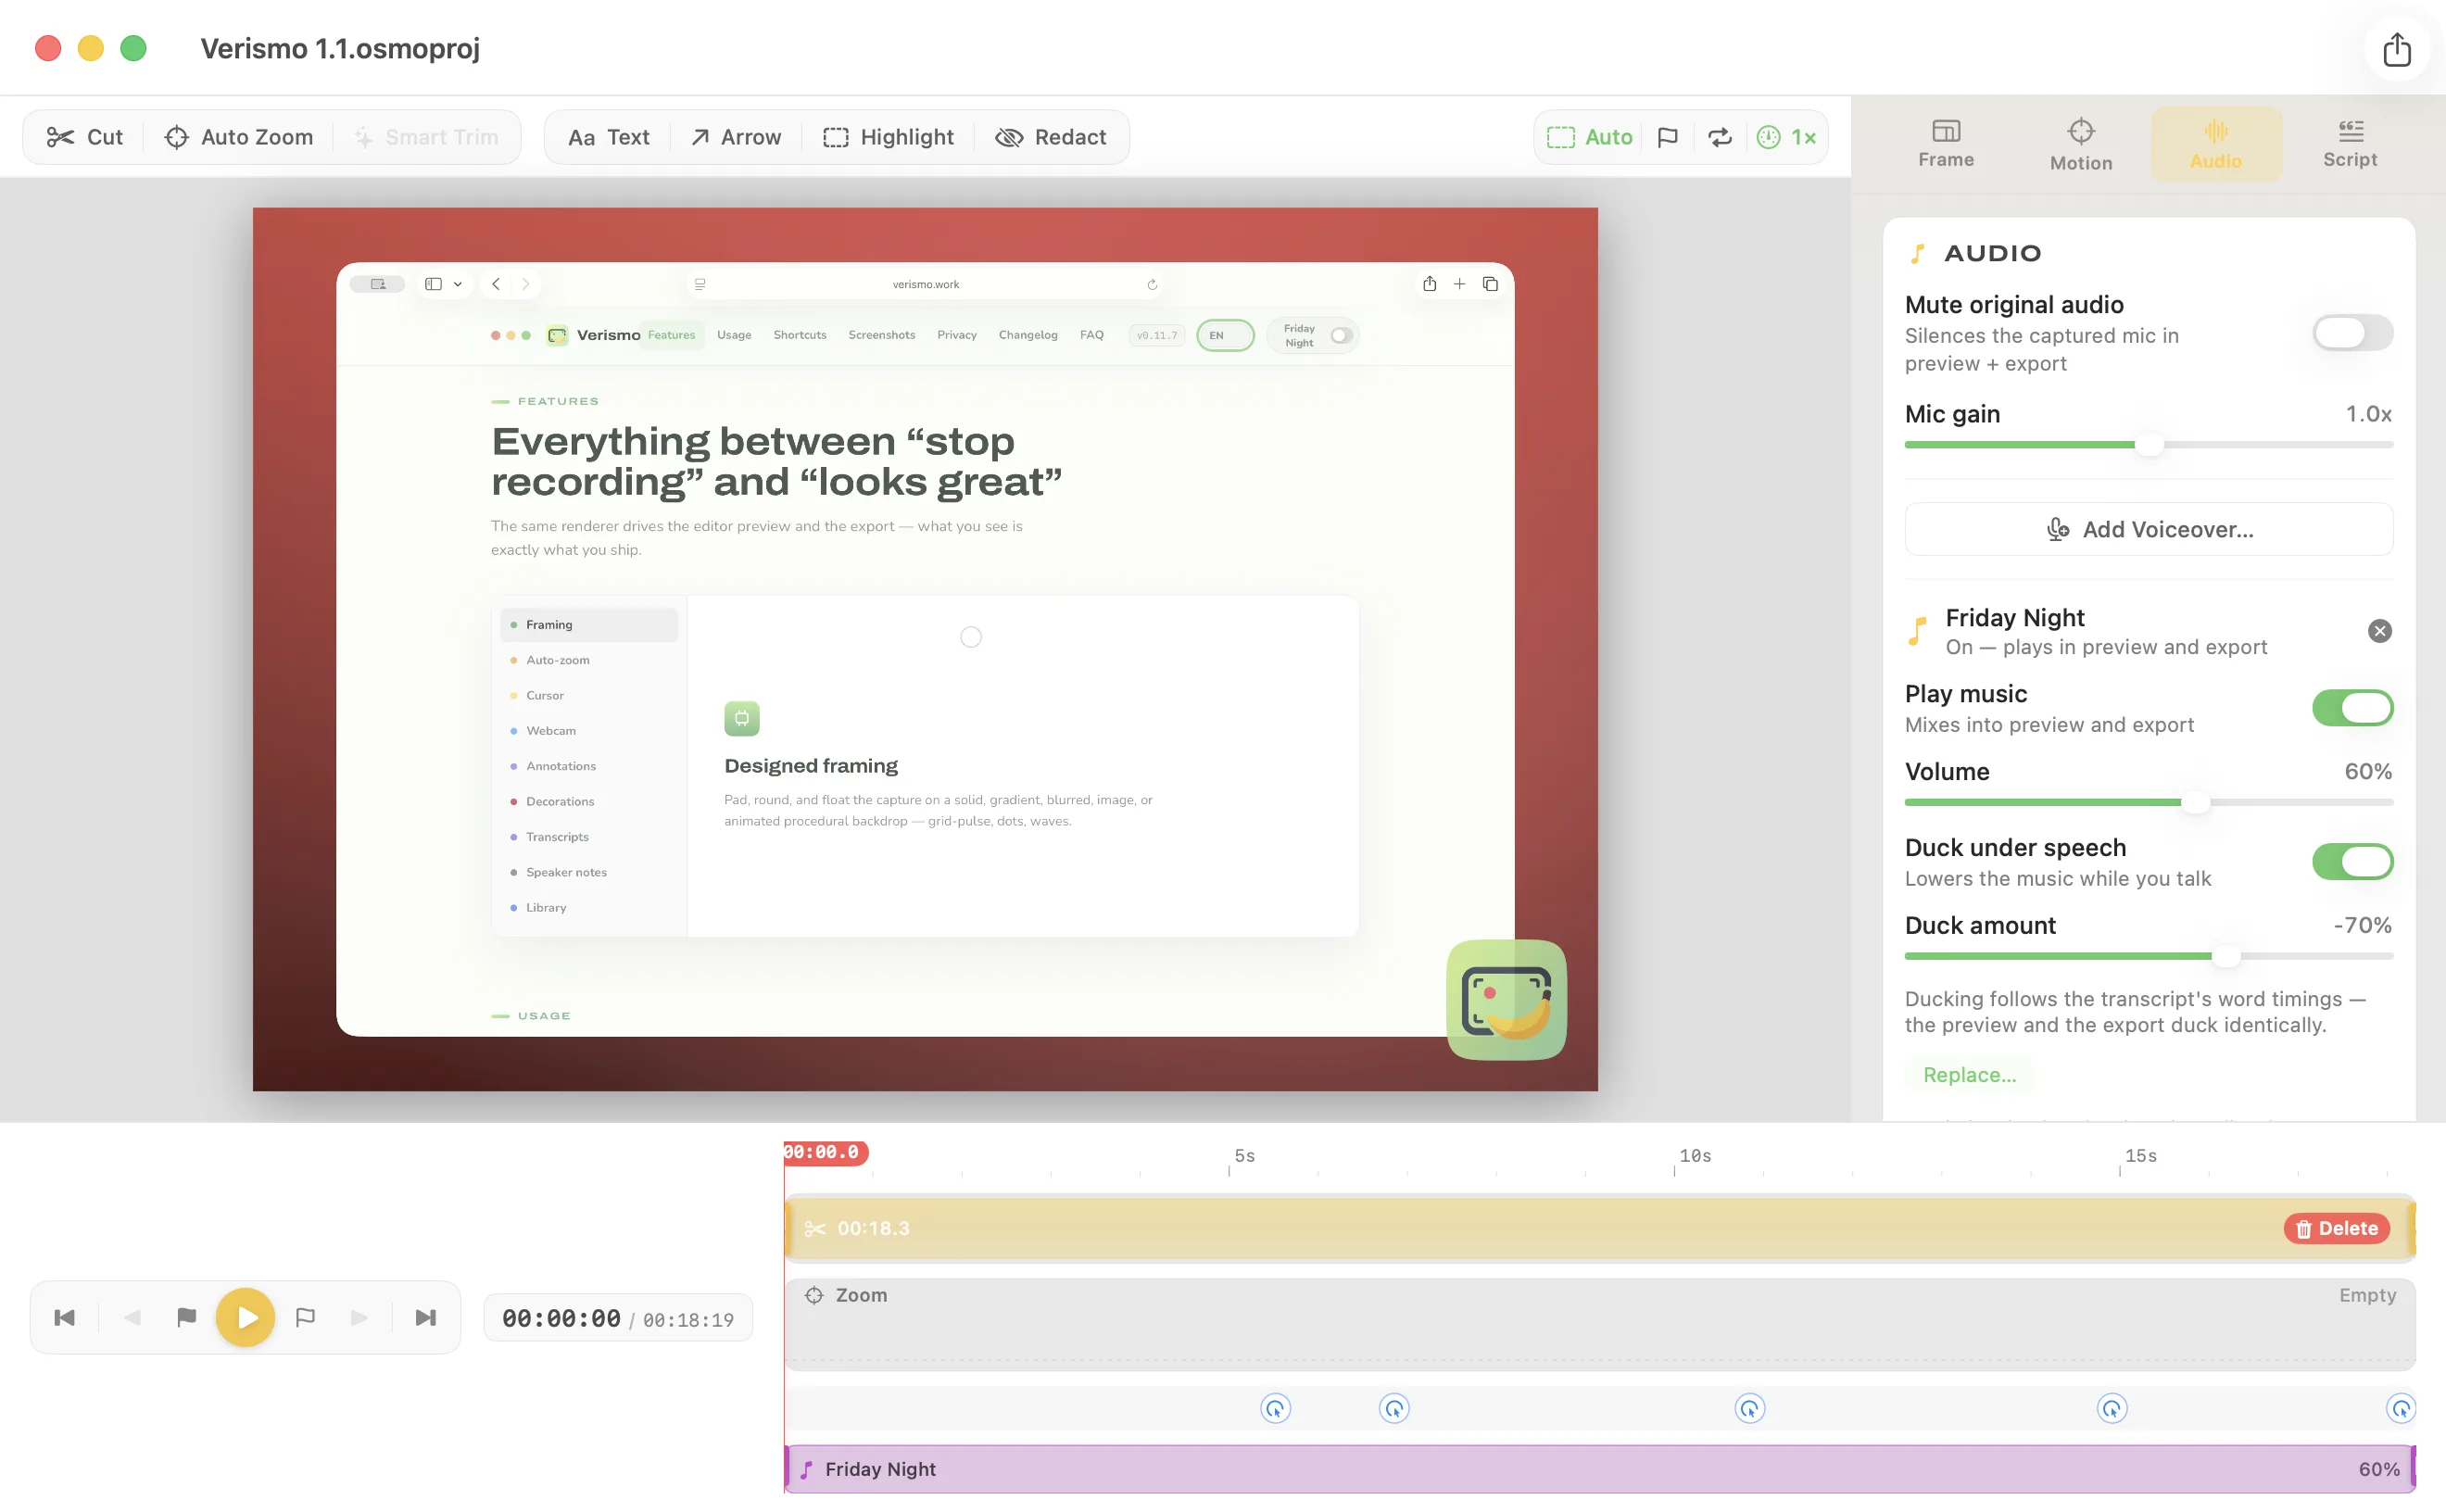Step back one frame
Image resolution: width=2446 pixels, height=1512 pixels.
pos(132,1318)
